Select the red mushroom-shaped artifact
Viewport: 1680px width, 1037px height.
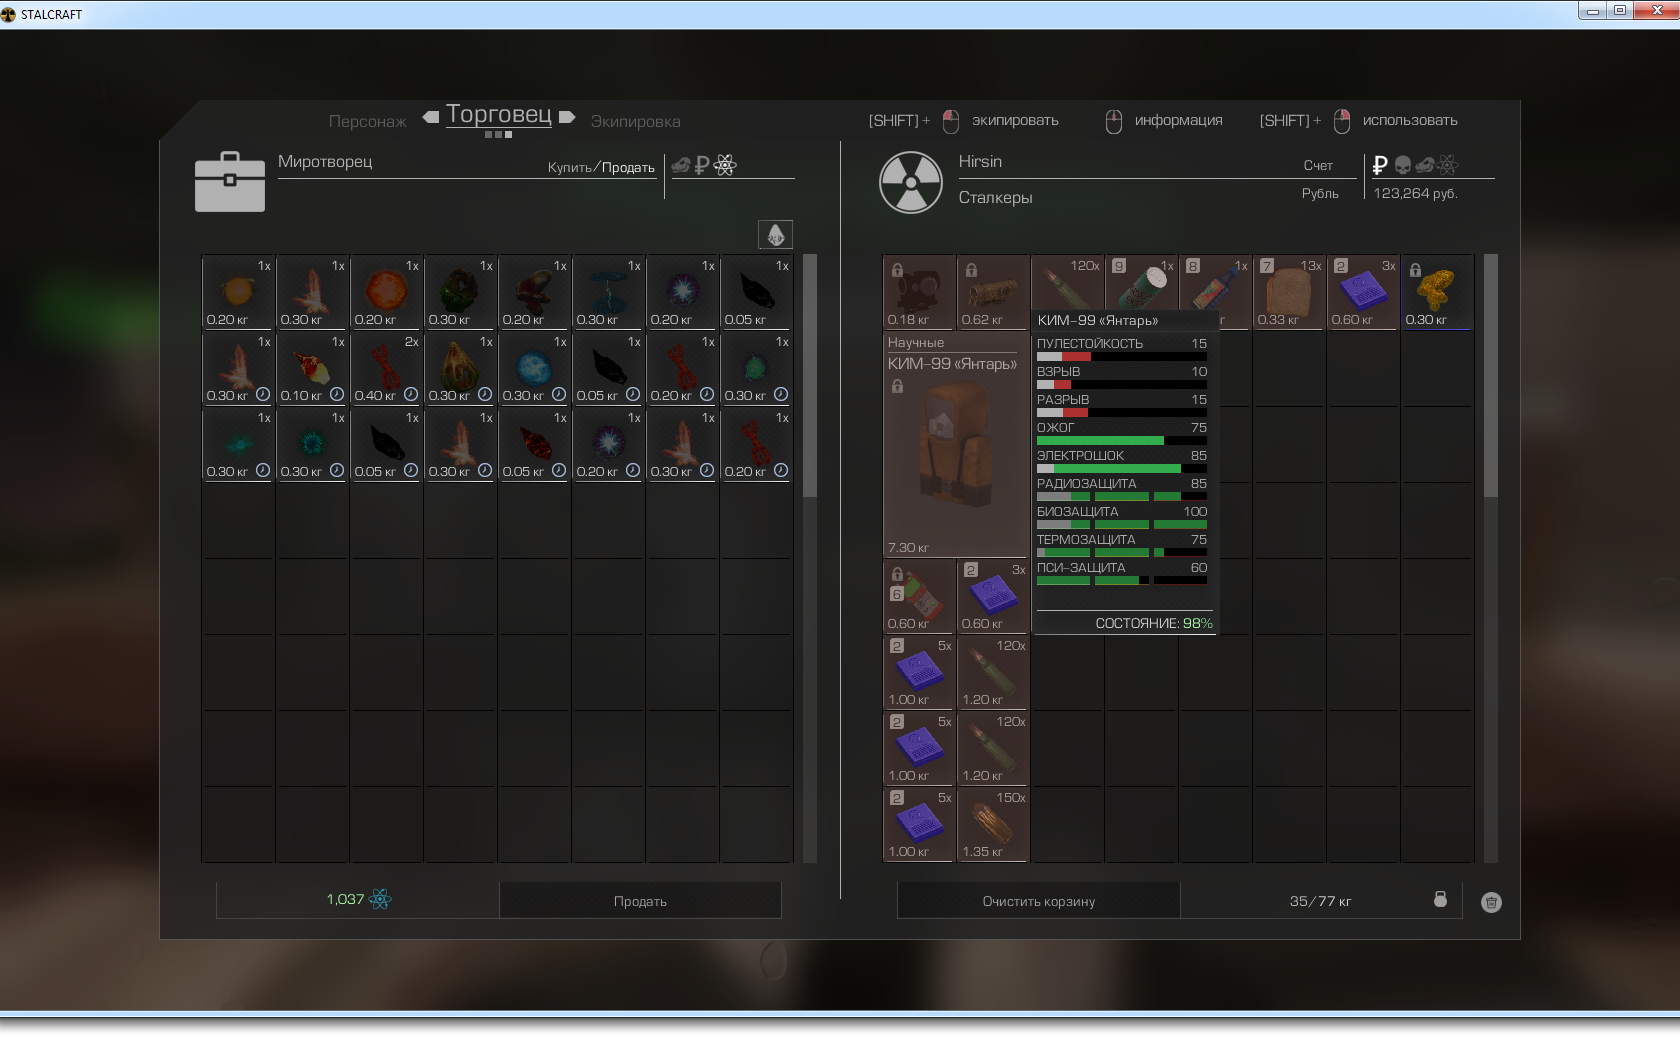(x=534, y=292)
